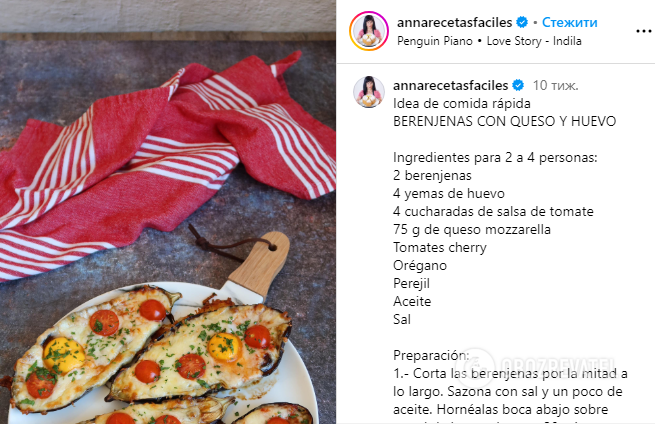Click the verified badge in the caption line
The image size is (655, 424).
[x=518, y=85]
